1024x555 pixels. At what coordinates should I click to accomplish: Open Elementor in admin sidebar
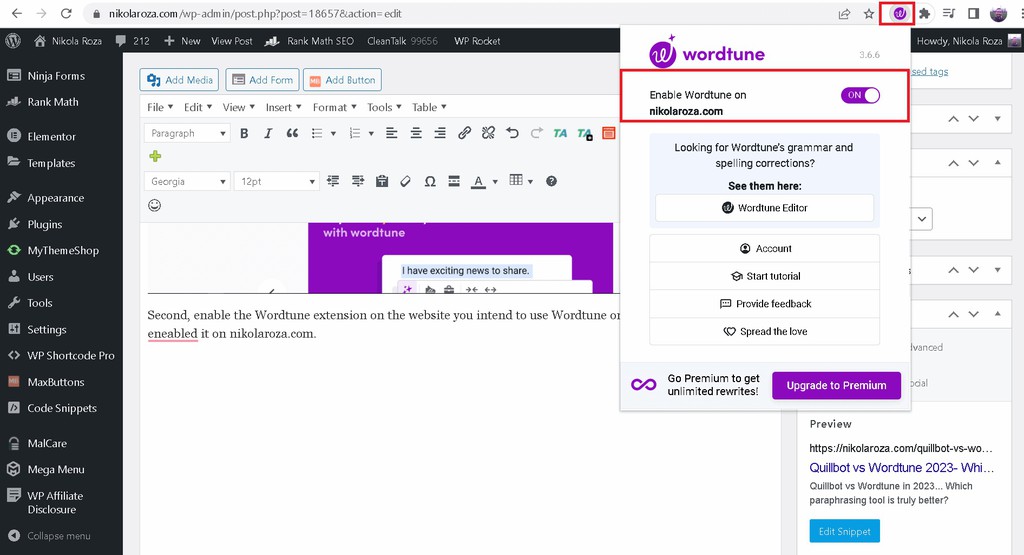tap(51, 136)
